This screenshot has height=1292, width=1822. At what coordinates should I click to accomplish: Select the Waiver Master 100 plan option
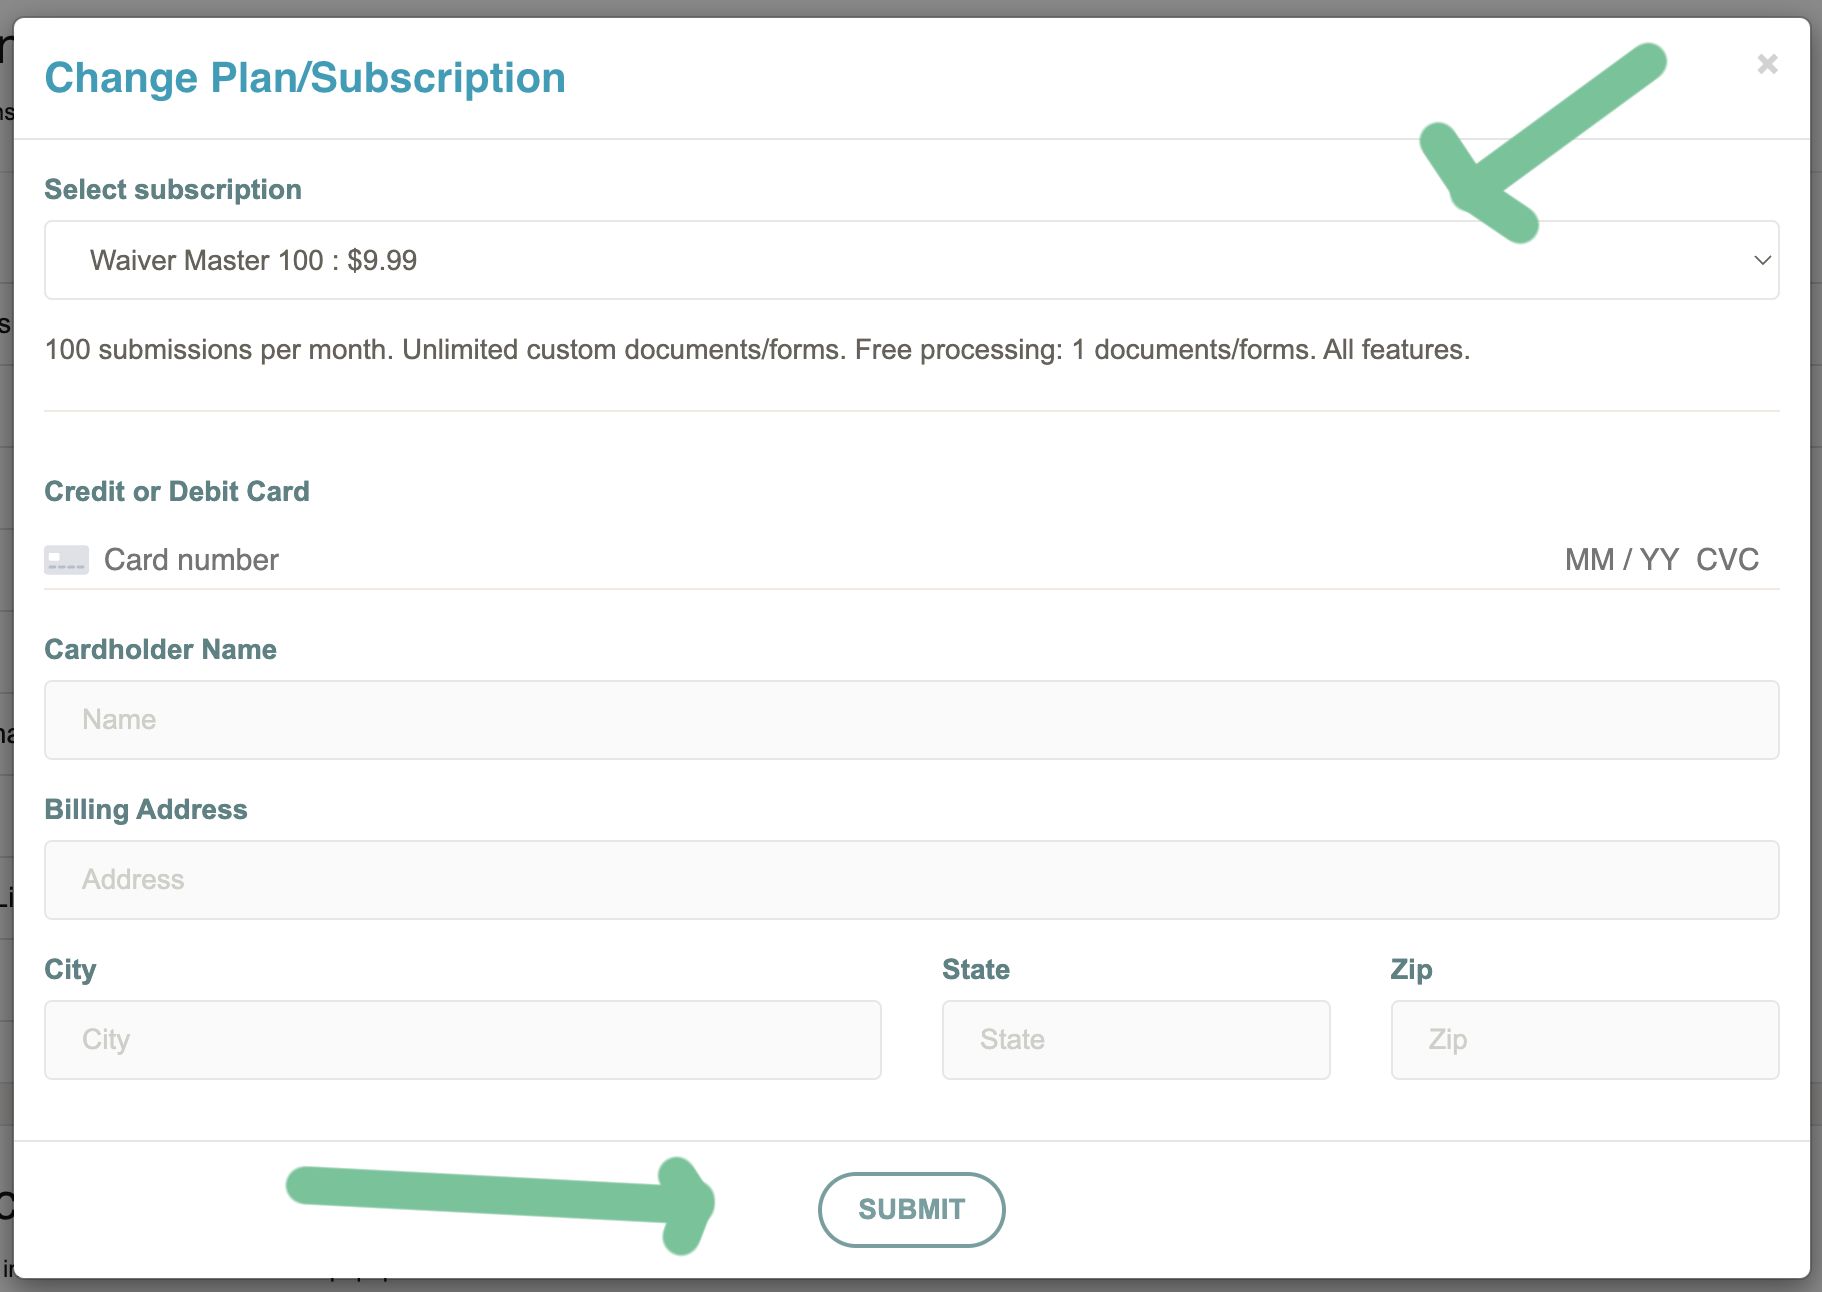click(x=253, y=260)
